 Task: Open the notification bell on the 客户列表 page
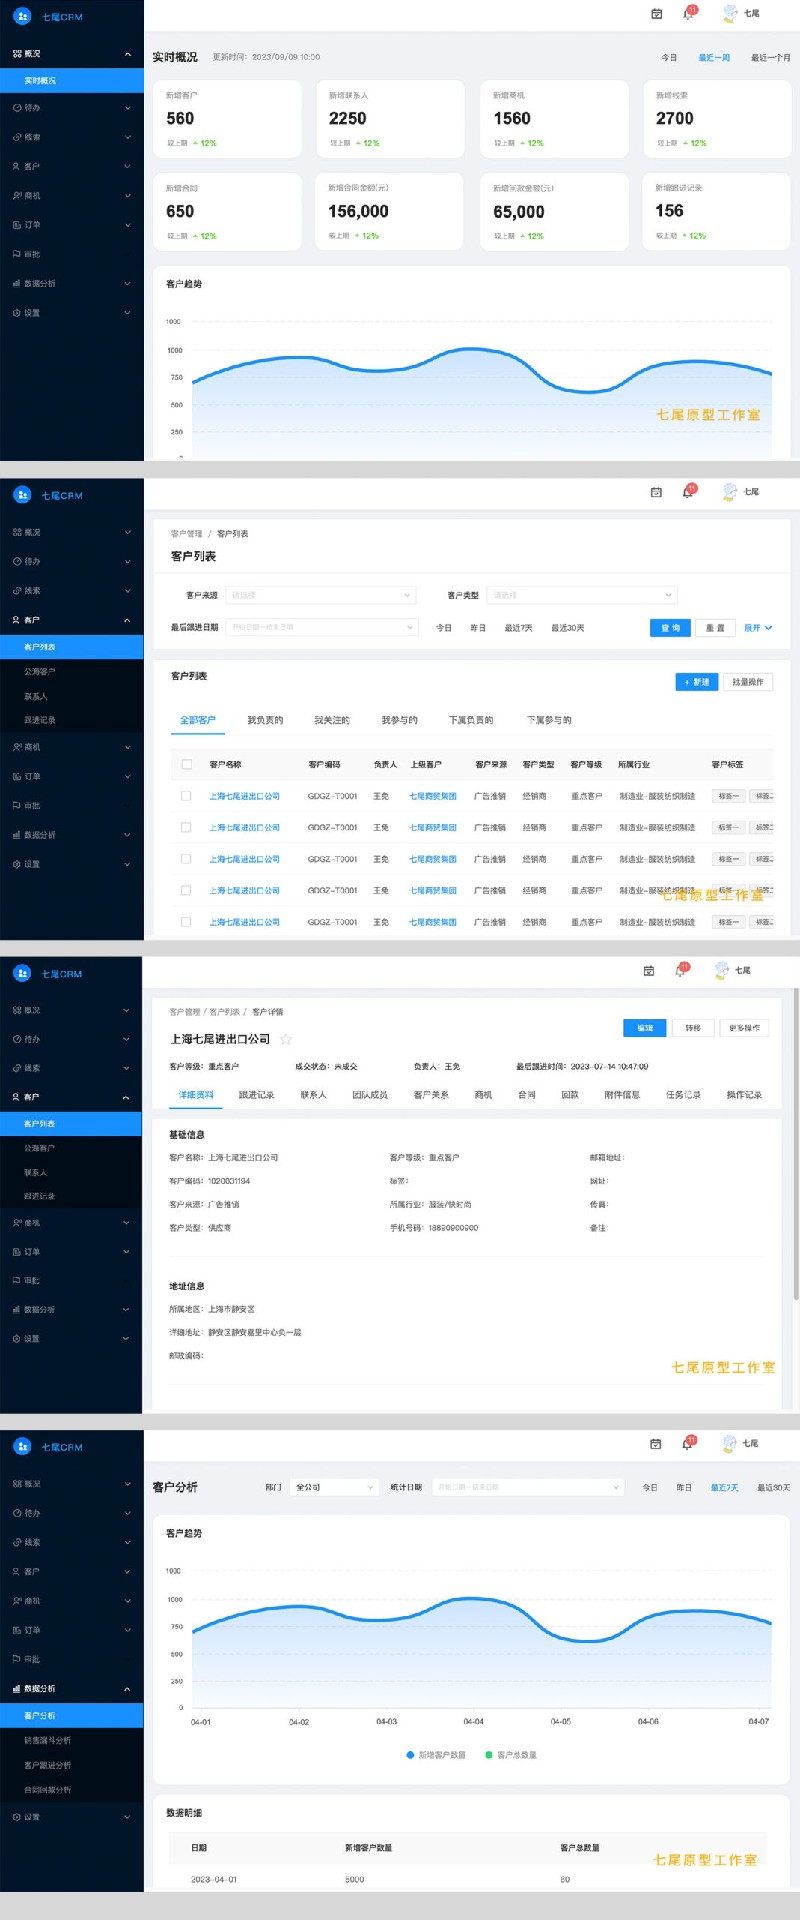688,492
